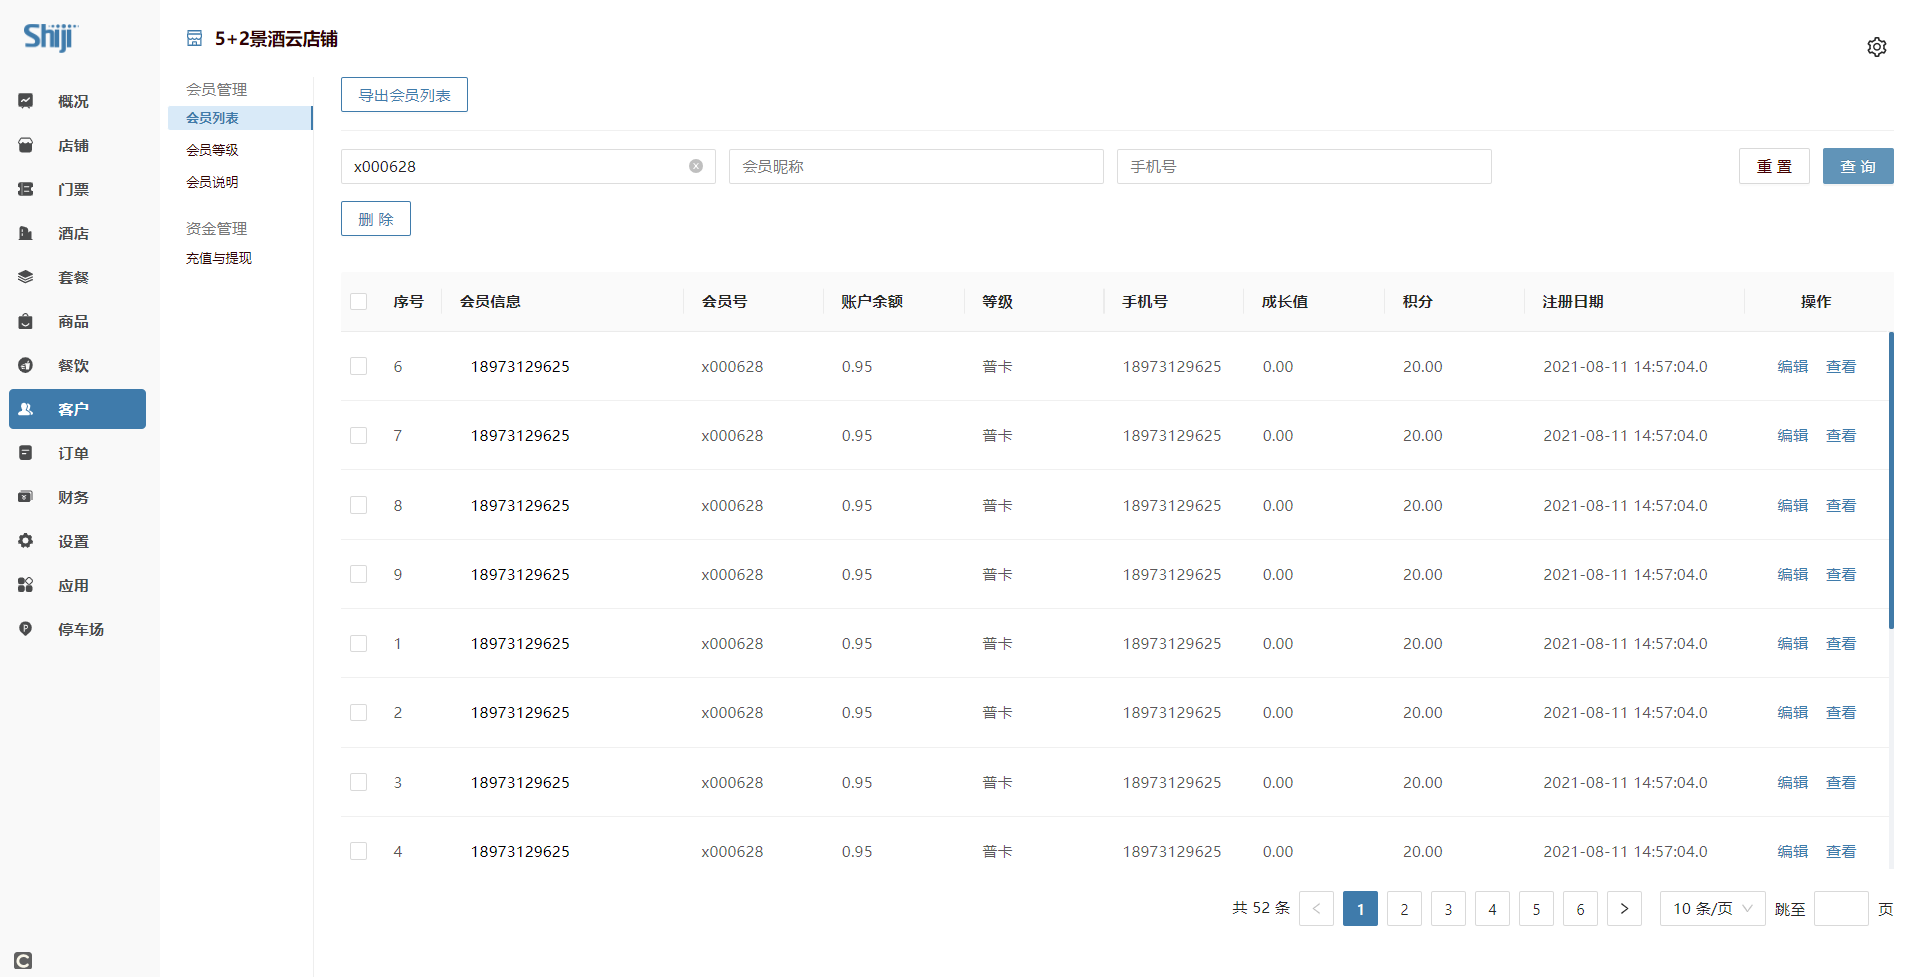Click the round C icon at bottom left
The width and height of the screenshot is (1920, 977).
tap(23, 961)
